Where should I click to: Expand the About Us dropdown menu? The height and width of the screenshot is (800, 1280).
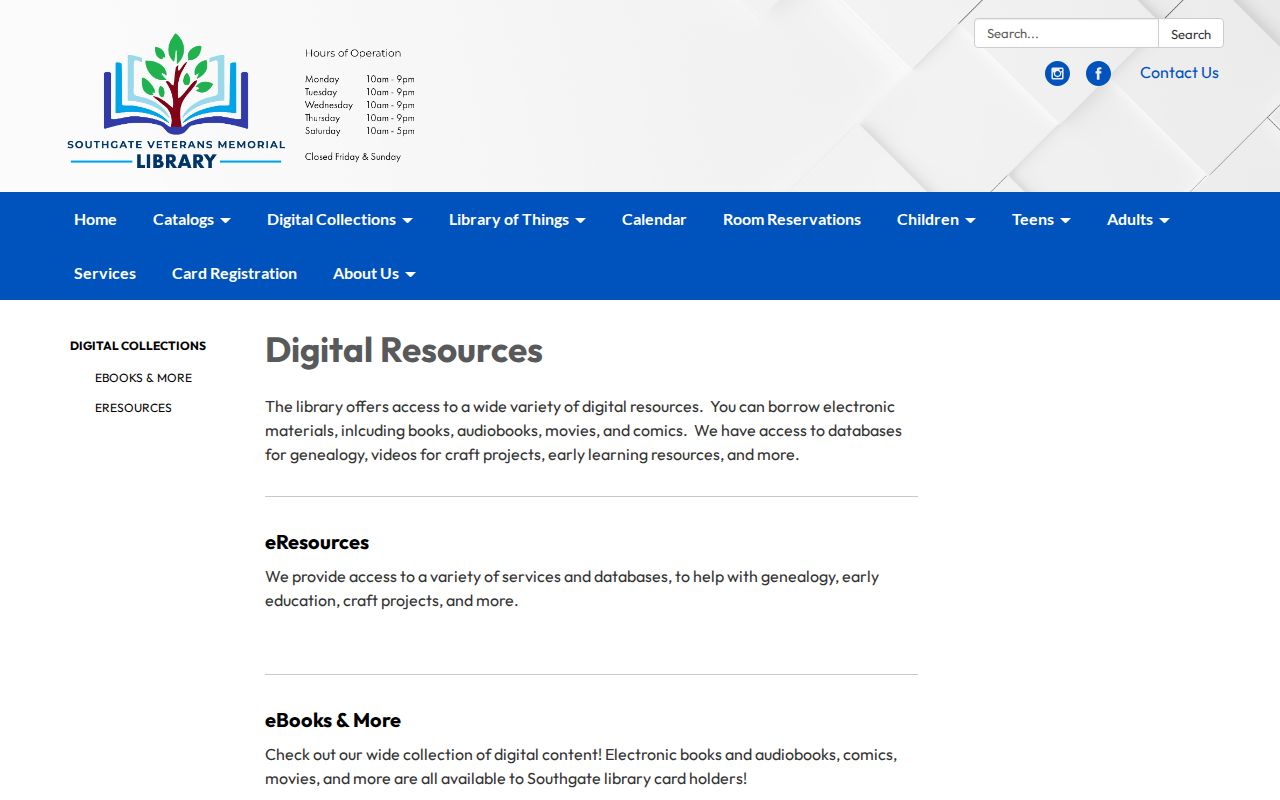tap(374, 273)
